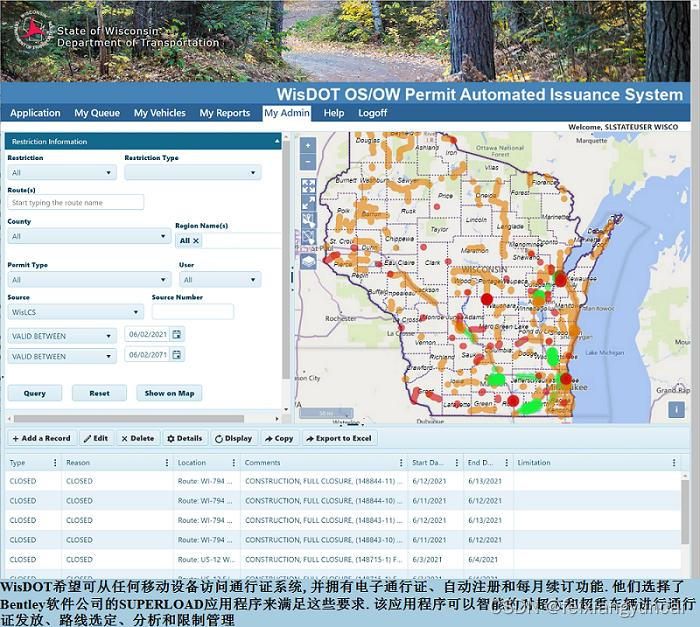
Task: Open the My Vehicles menu
Action: click(x=159, y=113)
